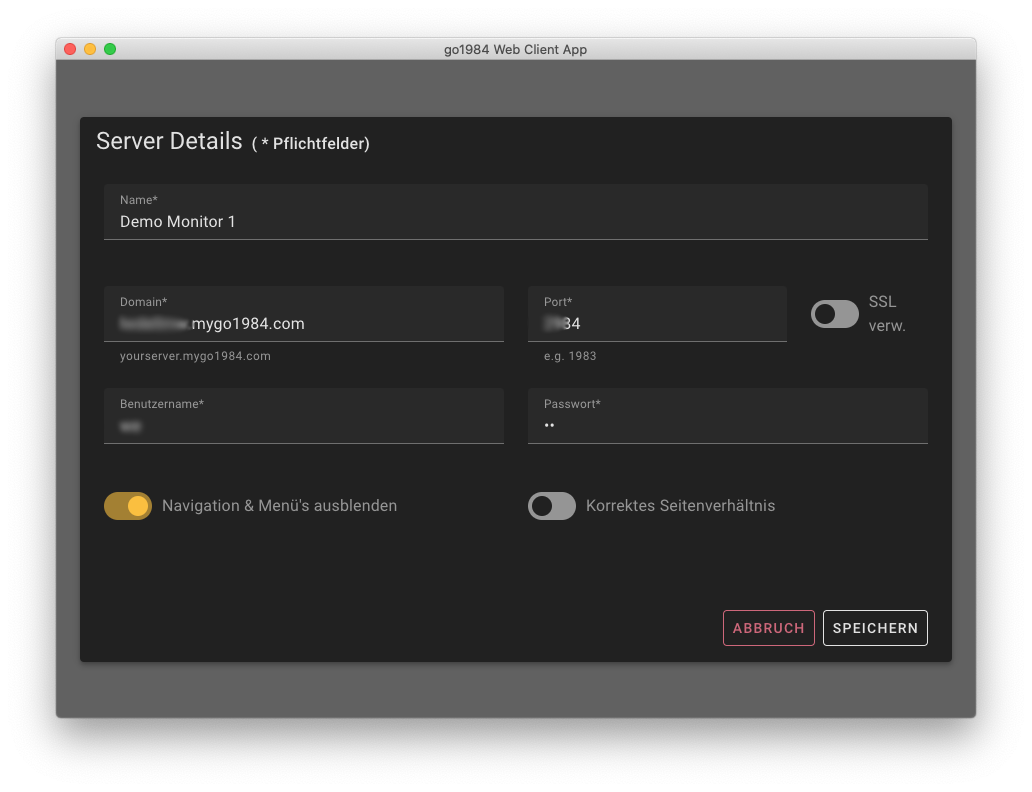This screenshot has width=1032, height=792.
Task: Click the e.g. 1983 port hint
Action: coord(570,356)
